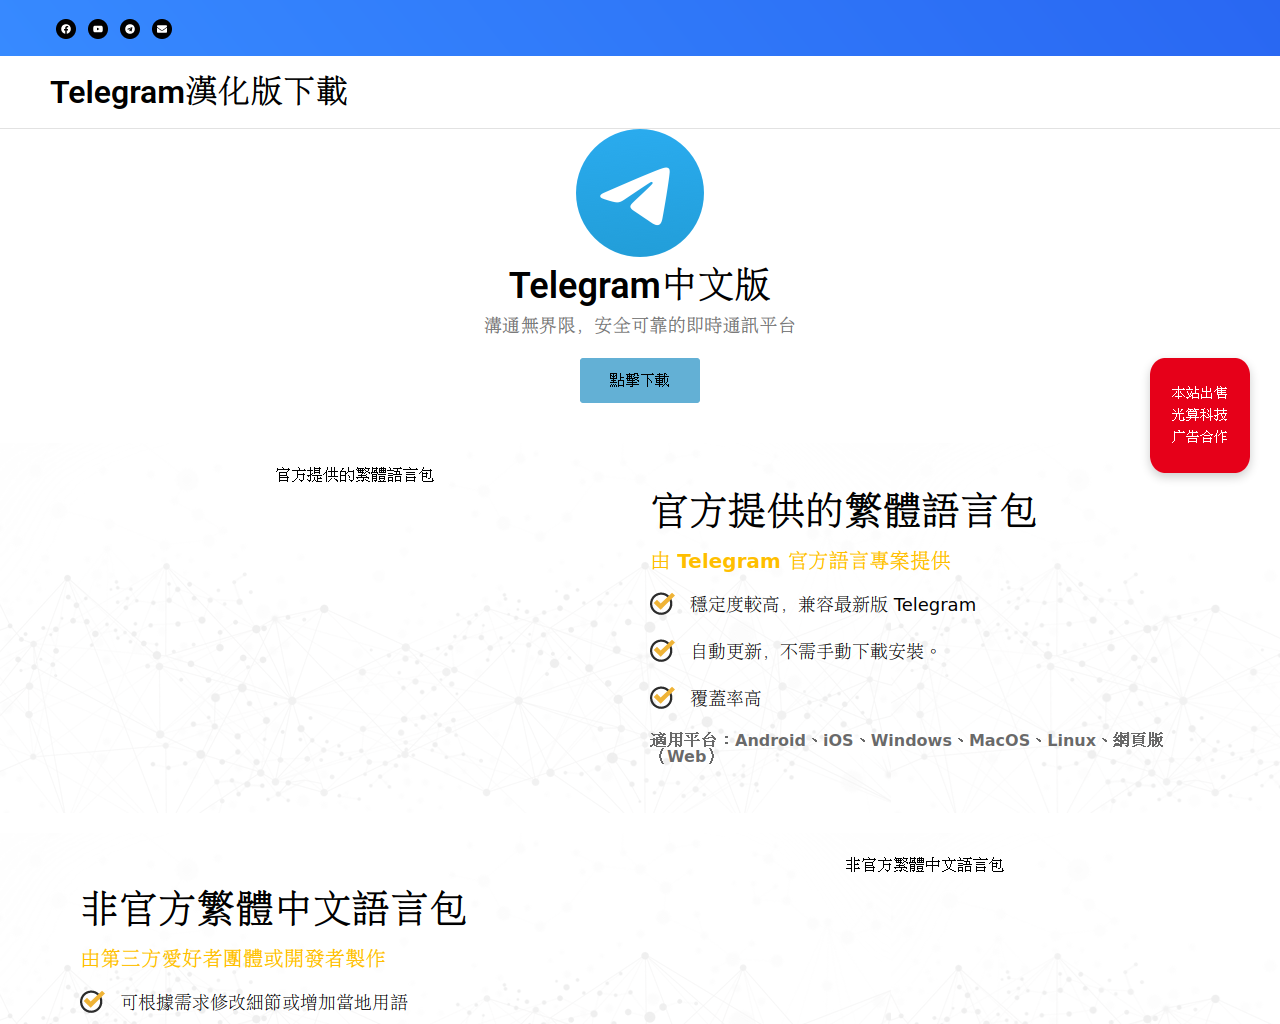
Task: Click the checkmark icon beside 自動更新
Action: coord(662,650)
